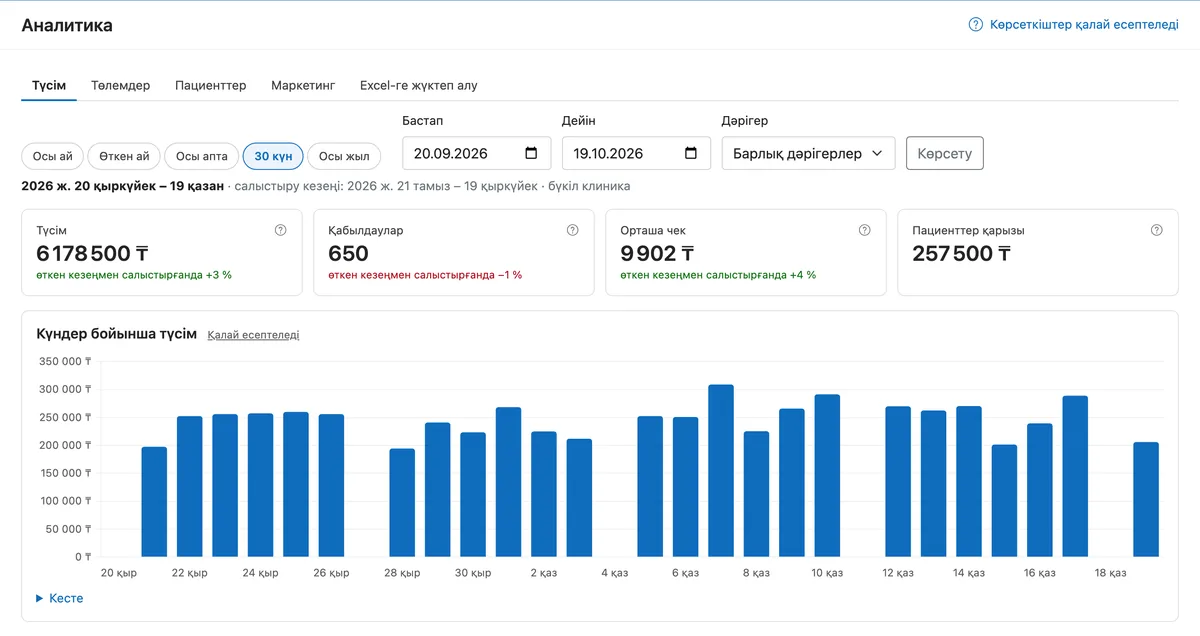
Task: Open the Қалай есептеледі link beside the chart title
Action: point(254,335)
